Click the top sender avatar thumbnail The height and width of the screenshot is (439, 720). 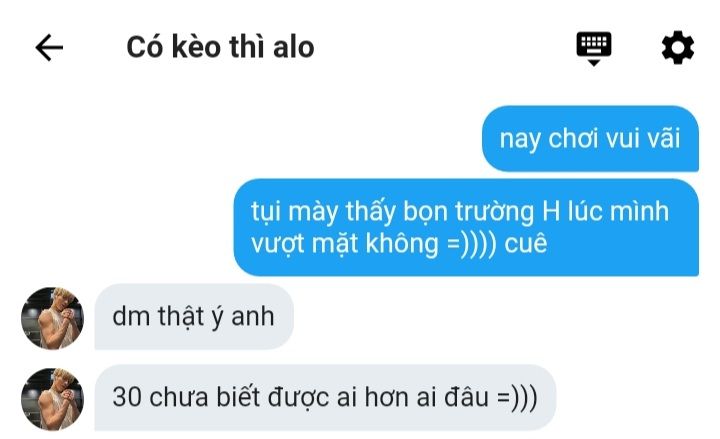tap(52, 318)
